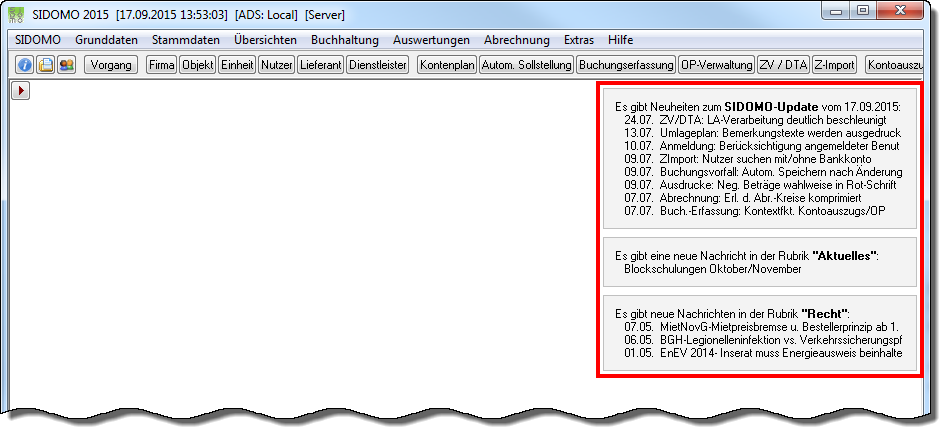Open the Grunddaten menu

107,40
